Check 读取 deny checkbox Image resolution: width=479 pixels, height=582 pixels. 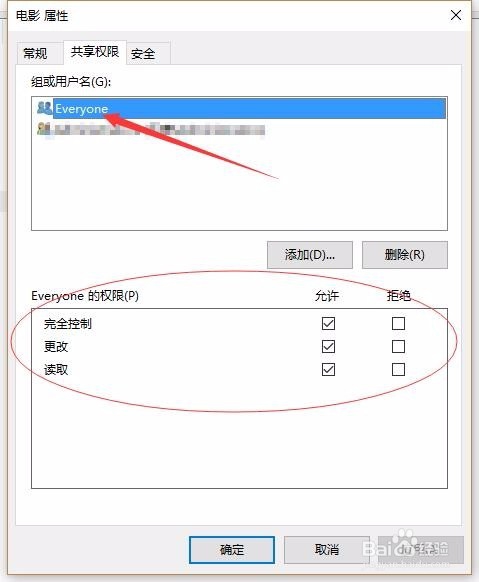point(398,369)
